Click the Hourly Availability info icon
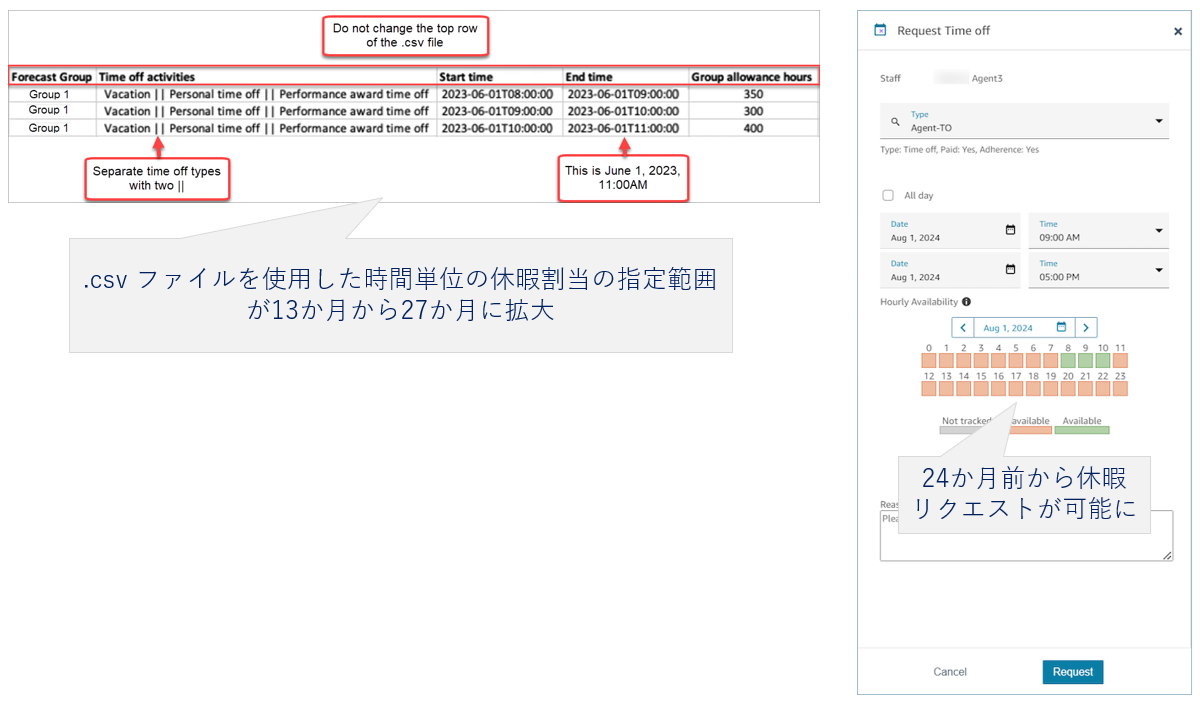Image resolution: width=1200 pixels, height=703 pixels. pyautogui.click(x=966, y=301)
